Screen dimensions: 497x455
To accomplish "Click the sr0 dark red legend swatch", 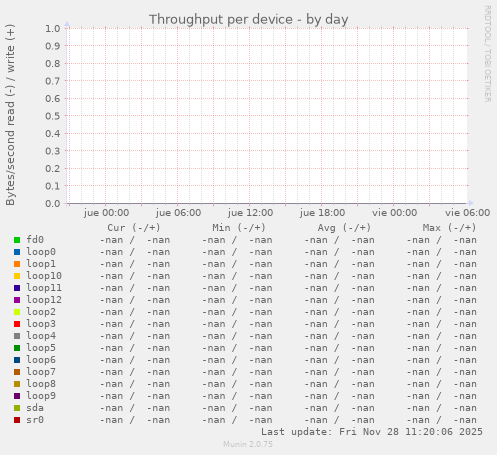I will (17, 420).
